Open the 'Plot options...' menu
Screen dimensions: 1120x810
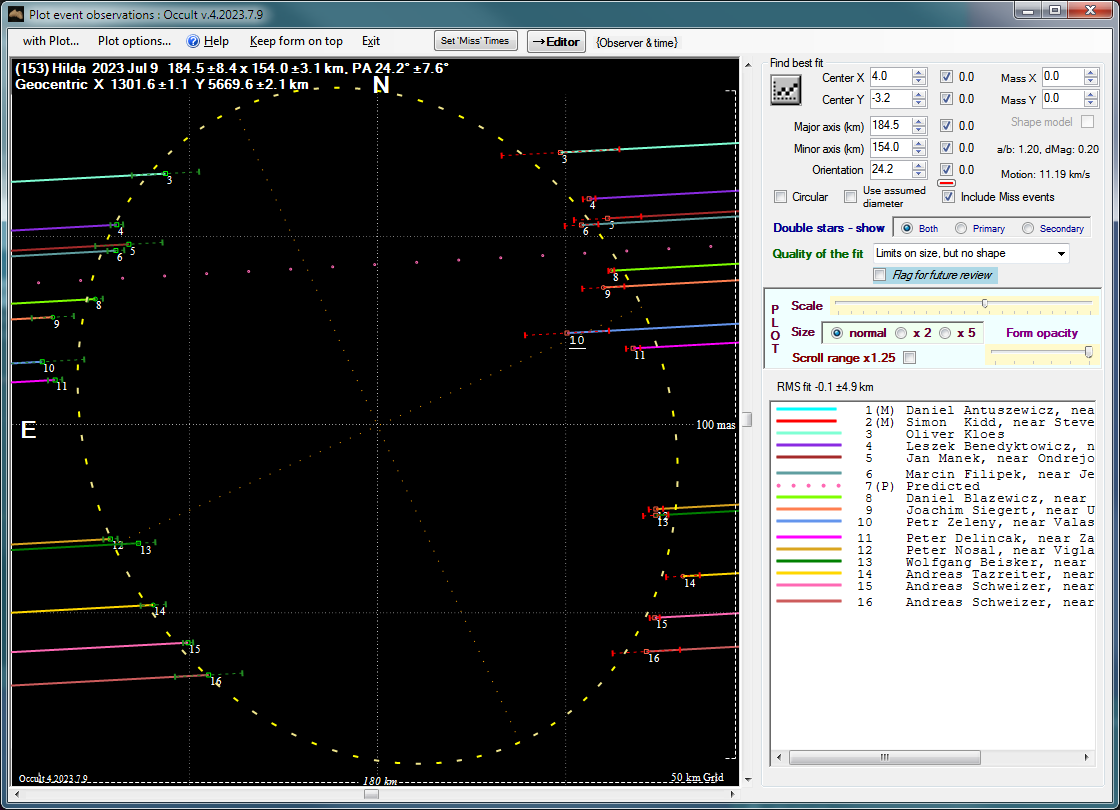coord(134,41)
